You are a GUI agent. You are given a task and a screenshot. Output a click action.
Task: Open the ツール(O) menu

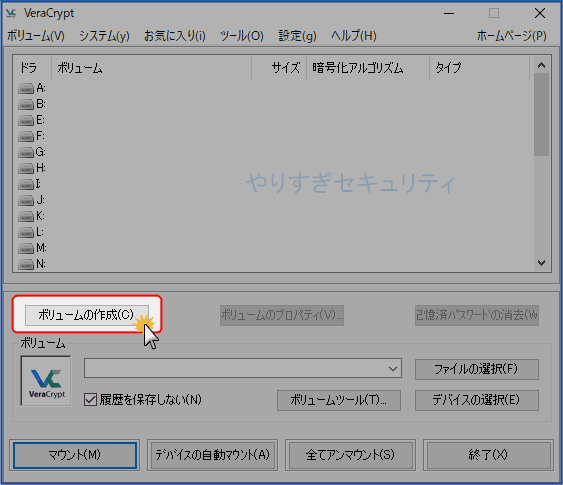[242, 36]
